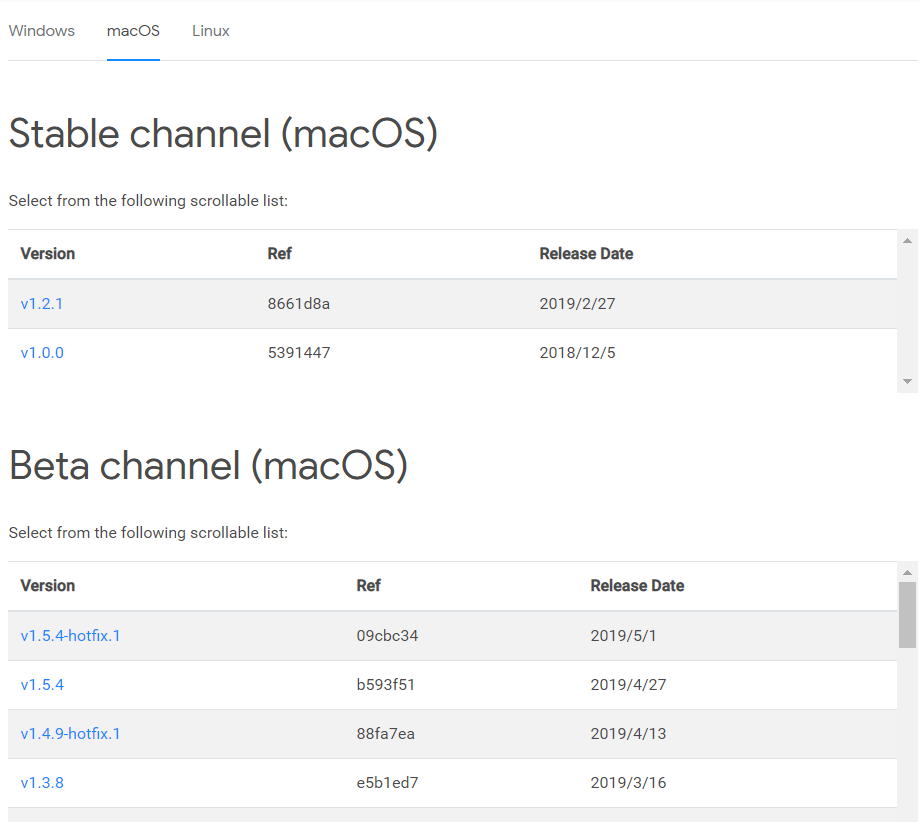The image size is (921, 822).
Task: Select ref 09cbc34 text
Action: (x=387, y=636)
